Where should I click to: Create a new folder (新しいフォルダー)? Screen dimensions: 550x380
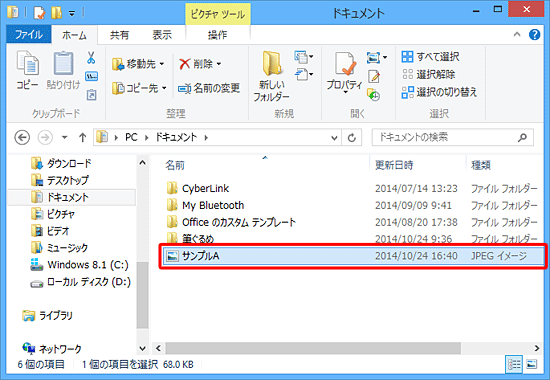coord(271,76)
